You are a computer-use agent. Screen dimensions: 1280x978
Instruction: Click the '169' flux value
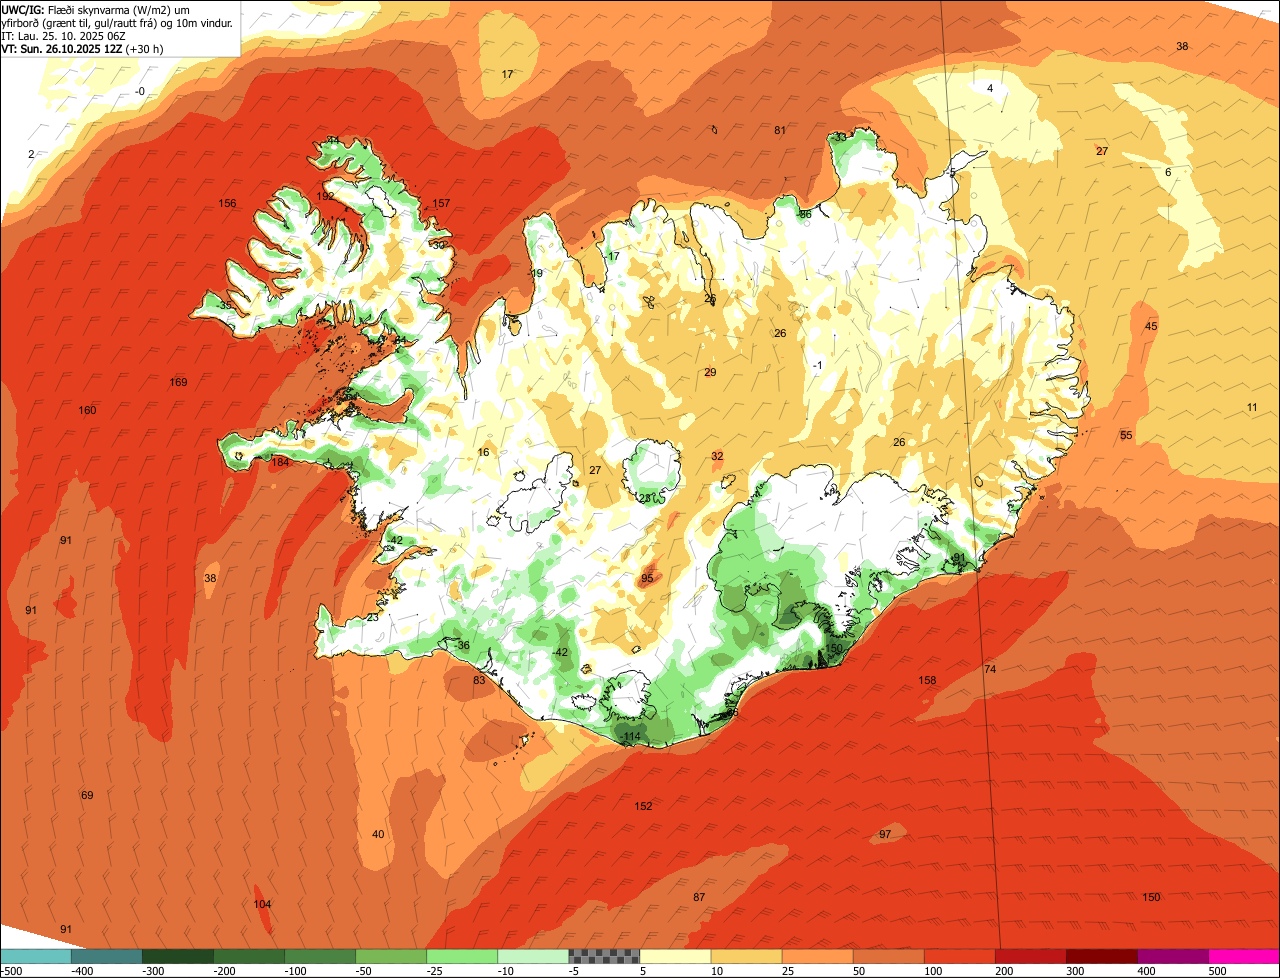[179, 383]
